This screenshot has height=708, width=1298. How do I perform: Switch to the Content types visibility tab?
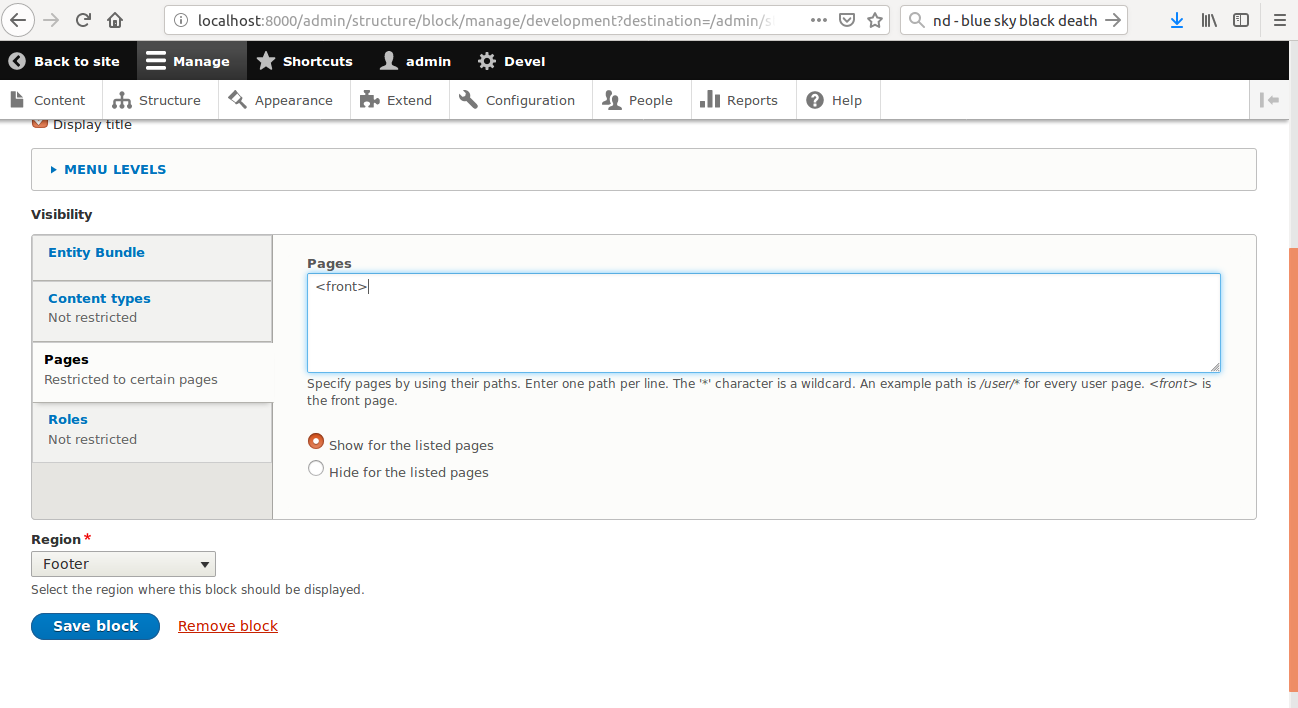tap(98, 298)
